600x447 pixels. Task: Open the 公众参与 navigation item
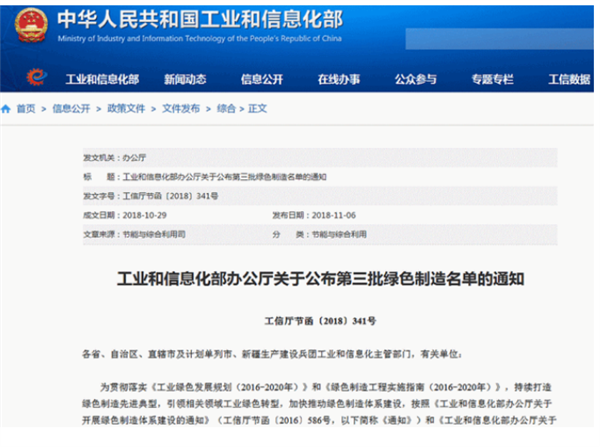click(415, 79)
